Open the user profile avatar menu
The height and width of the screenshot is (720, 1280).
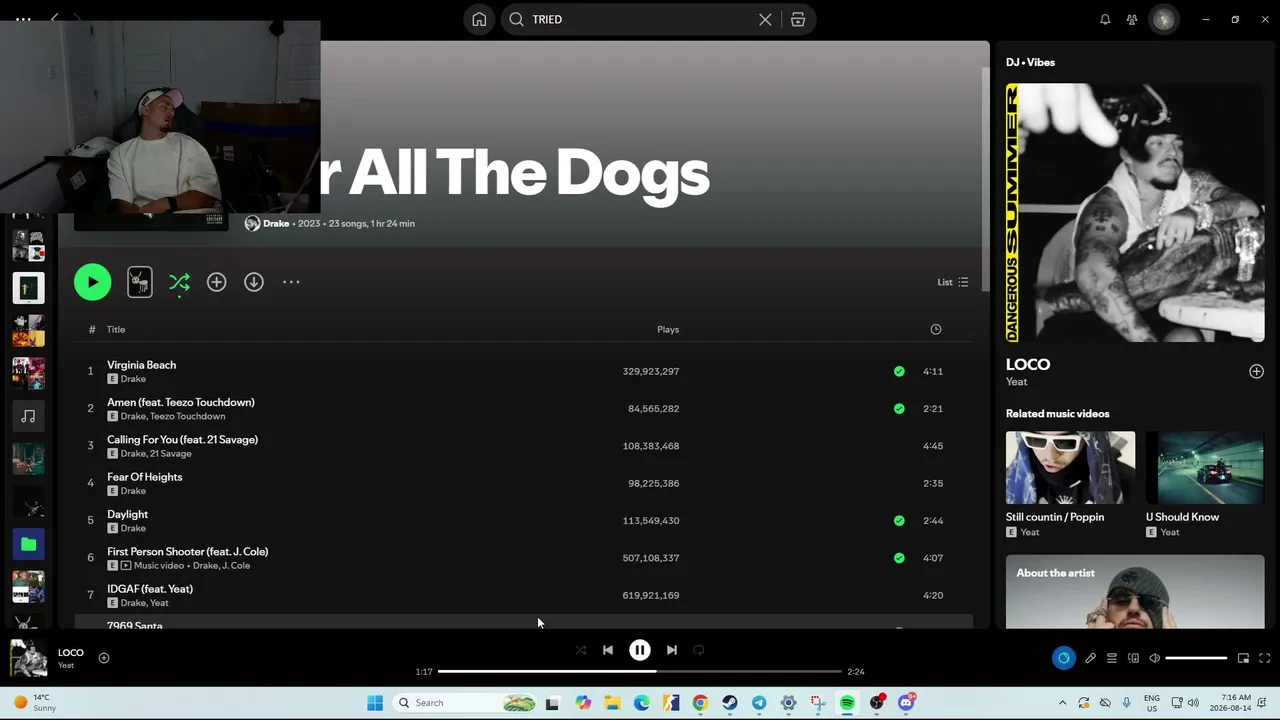click(x=1163, y=19)
